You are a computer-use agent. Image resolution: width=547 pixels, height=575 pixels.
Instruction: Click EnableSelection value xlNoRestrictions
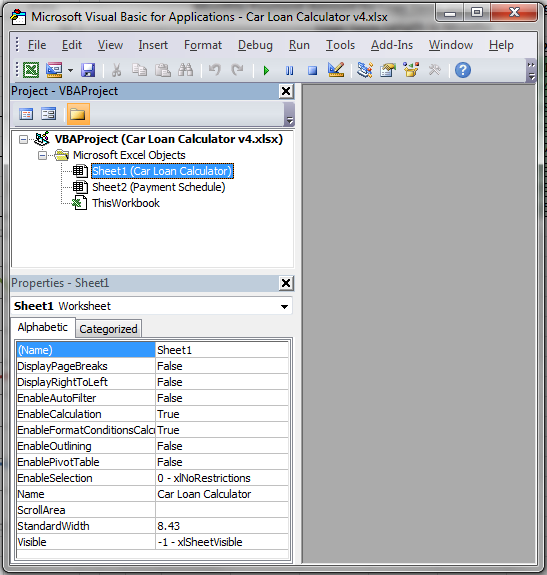222,478
